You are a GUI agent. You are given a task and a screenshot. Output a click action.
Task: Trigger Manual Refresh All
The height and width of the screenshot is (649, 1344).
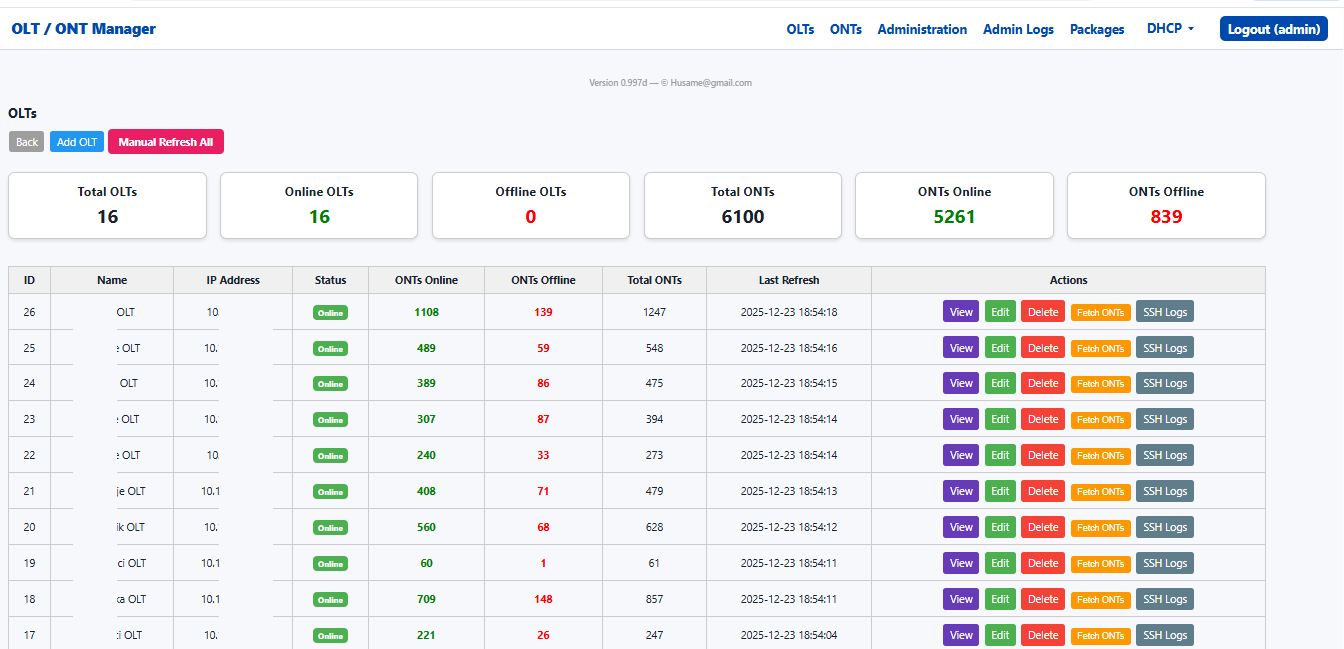point(165,141)
